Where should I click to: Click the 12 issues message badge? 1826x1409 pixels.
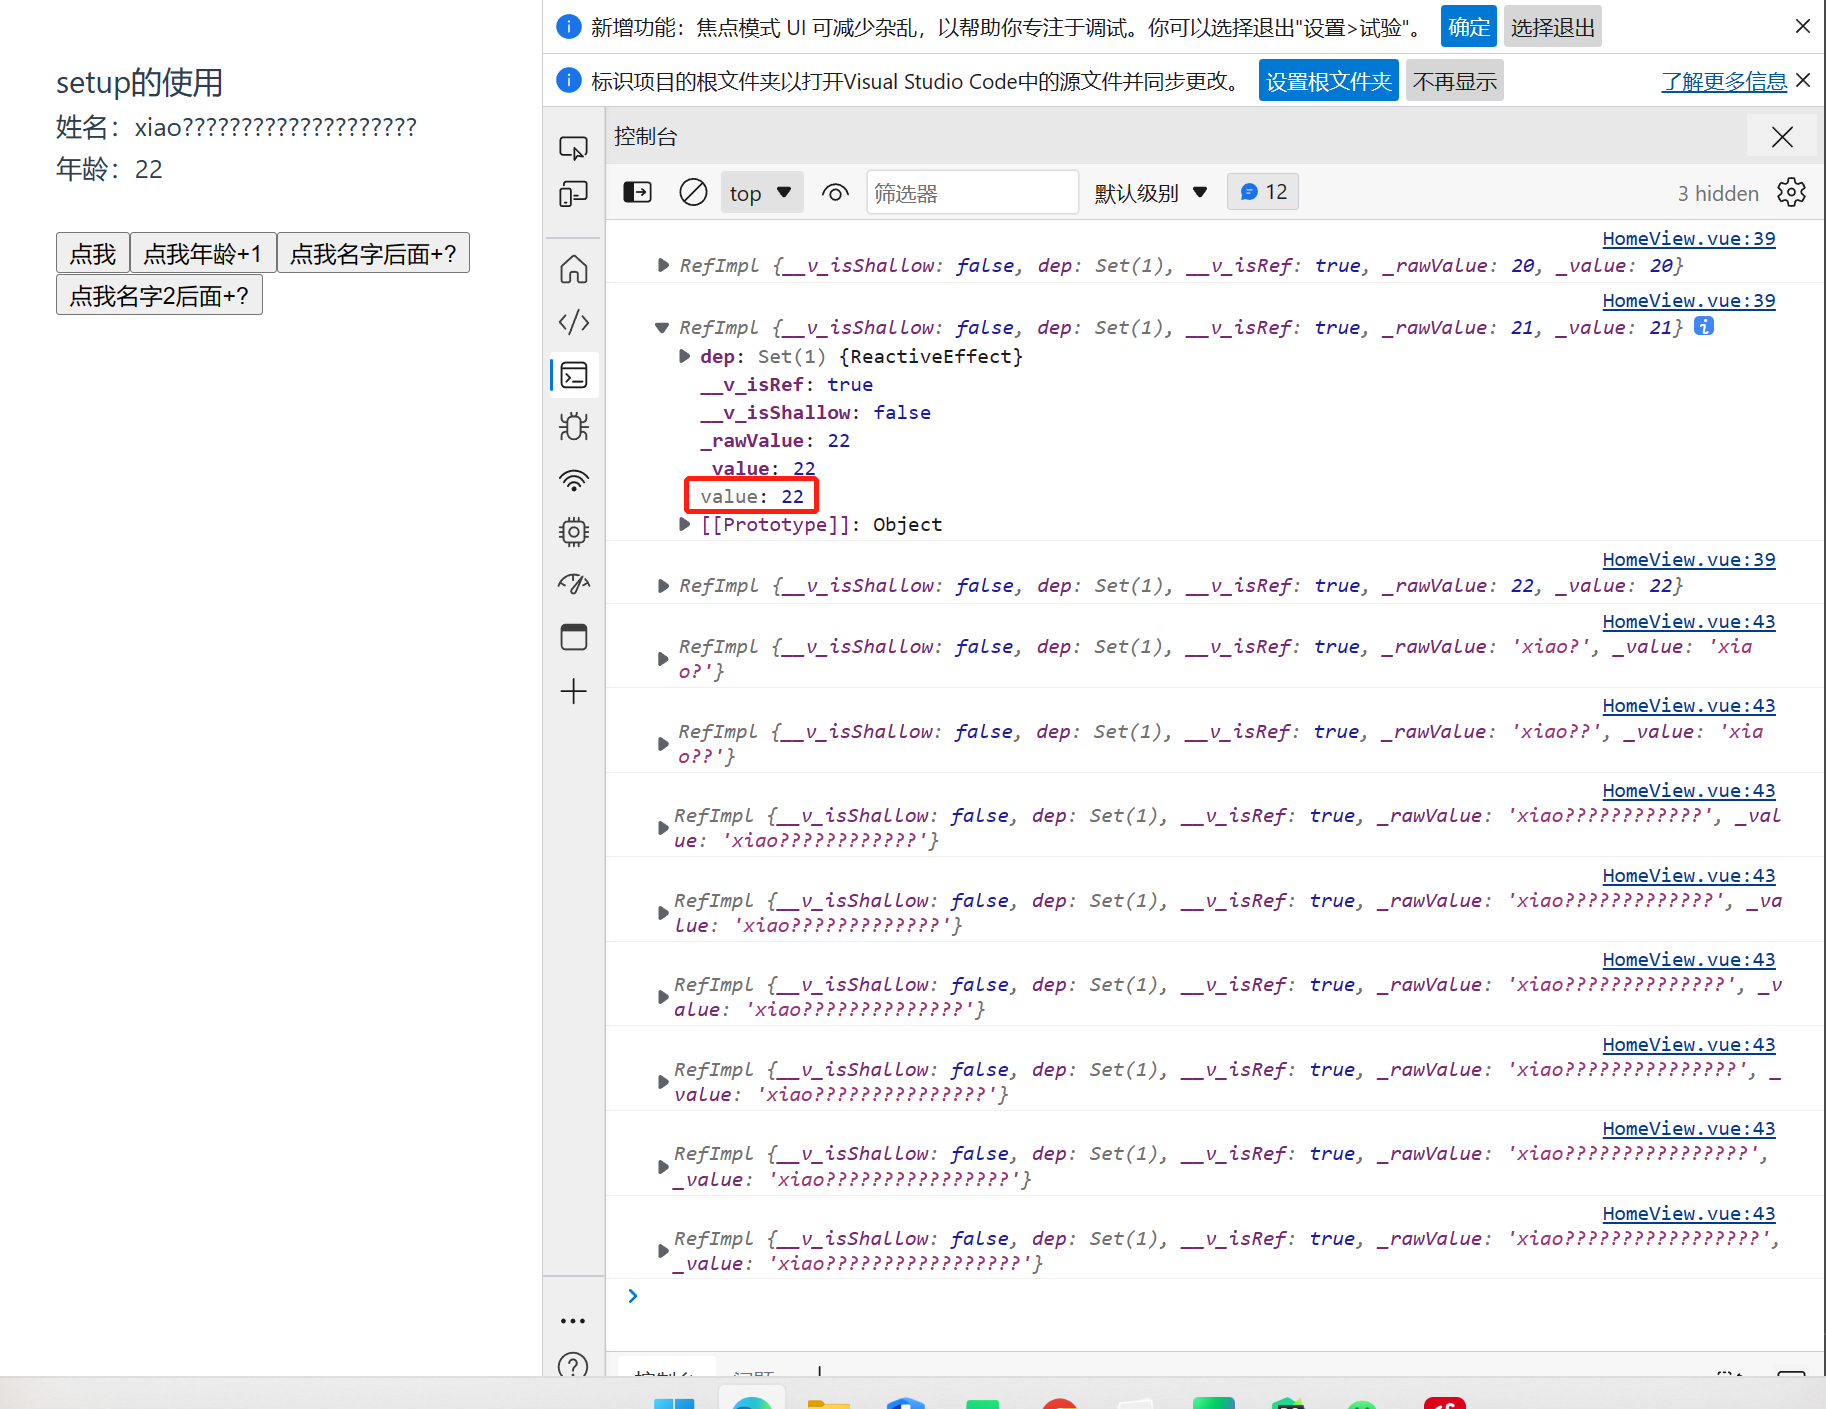click(x=1263, y=192)
